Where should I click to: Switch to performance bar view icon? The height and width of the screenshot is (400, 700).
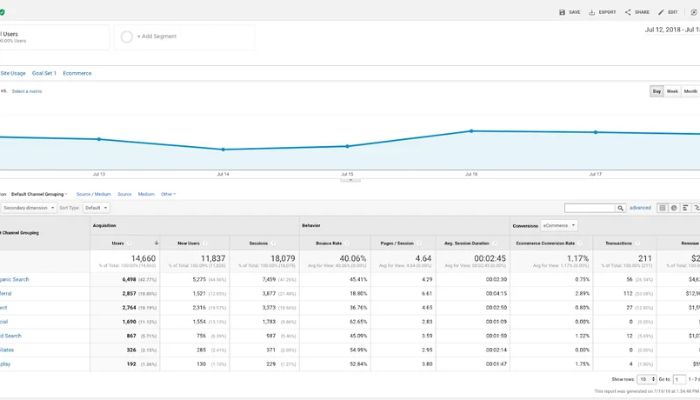coord(685,208)
